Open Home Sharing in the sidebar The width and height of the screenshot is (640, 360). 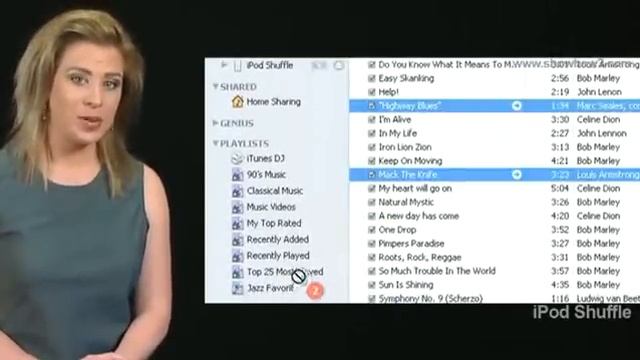273,102
